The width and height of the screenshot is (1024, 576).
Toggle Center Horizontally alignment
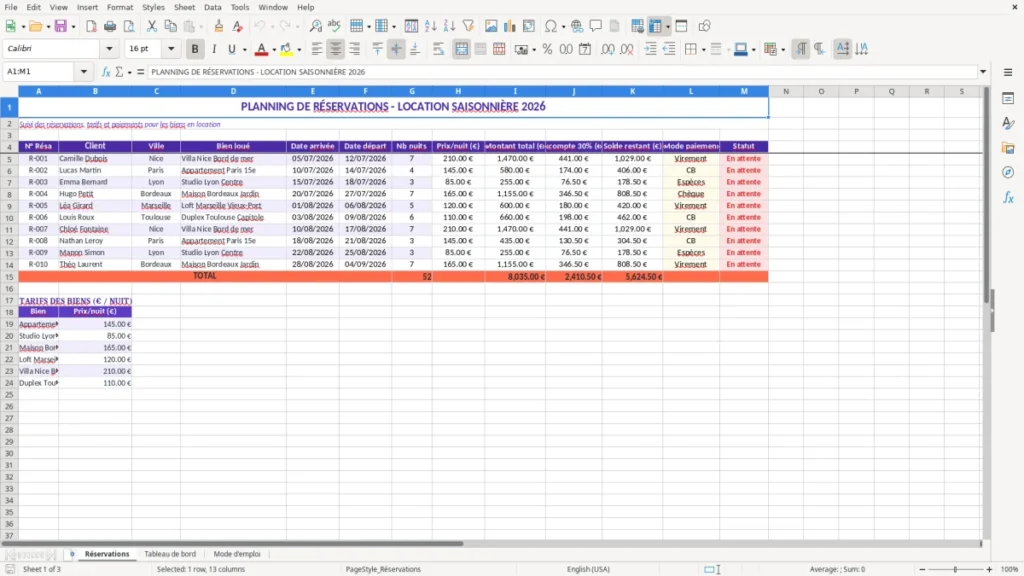pos(336,49)
